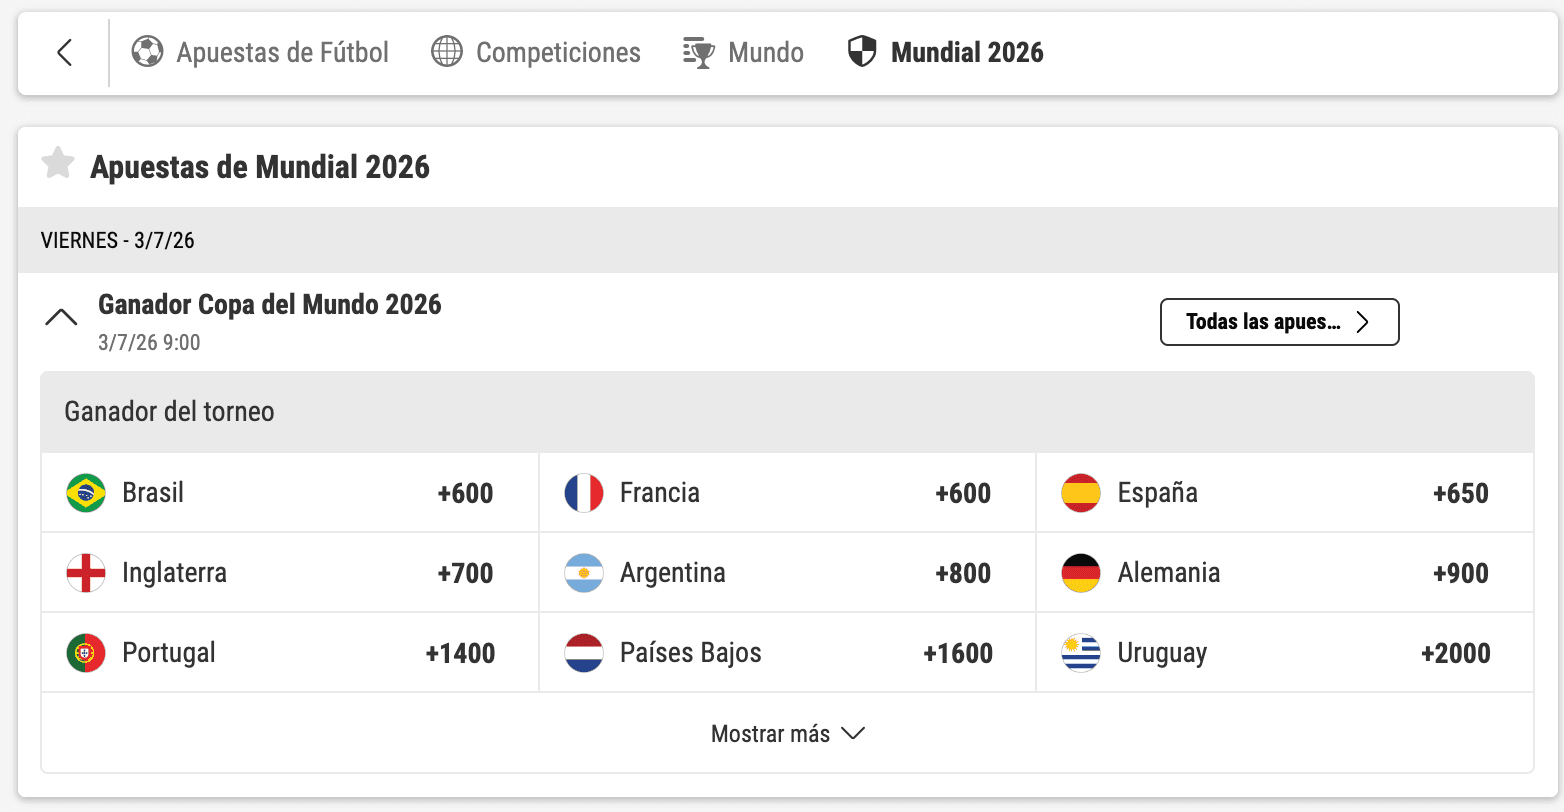Screen dimensions: 1564x812
Task: Click the globe icon next to Competiciones
Action: point(448,52)
